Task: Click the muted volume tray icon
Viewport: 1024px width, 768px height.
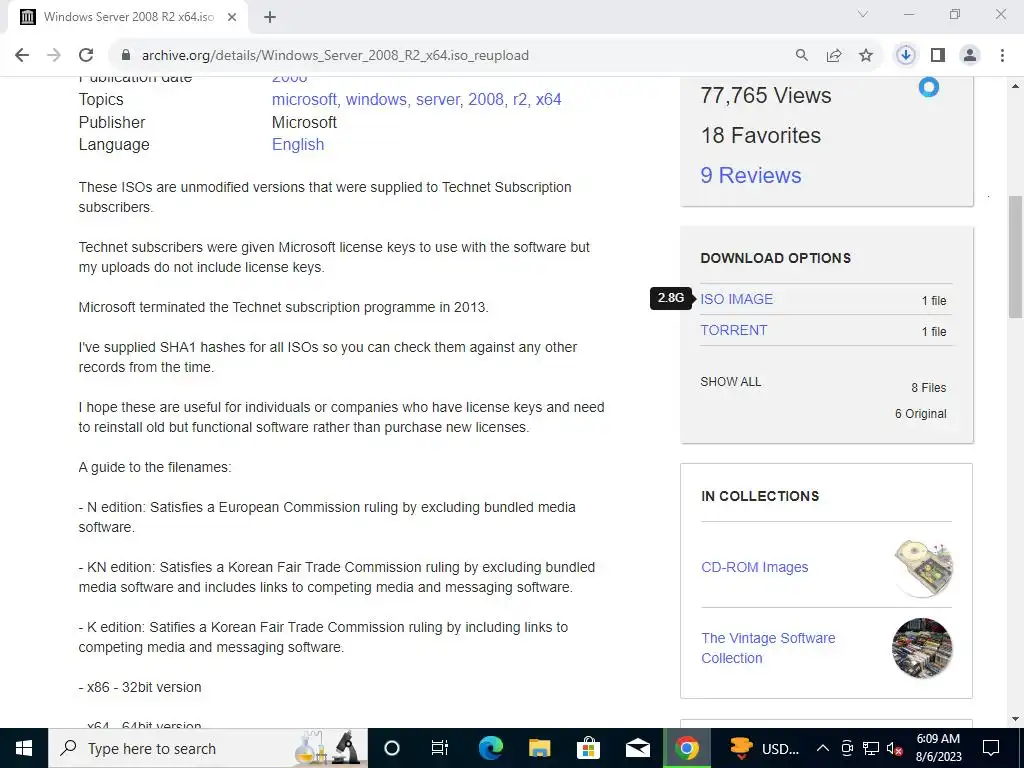Action: tap(894, 748)
